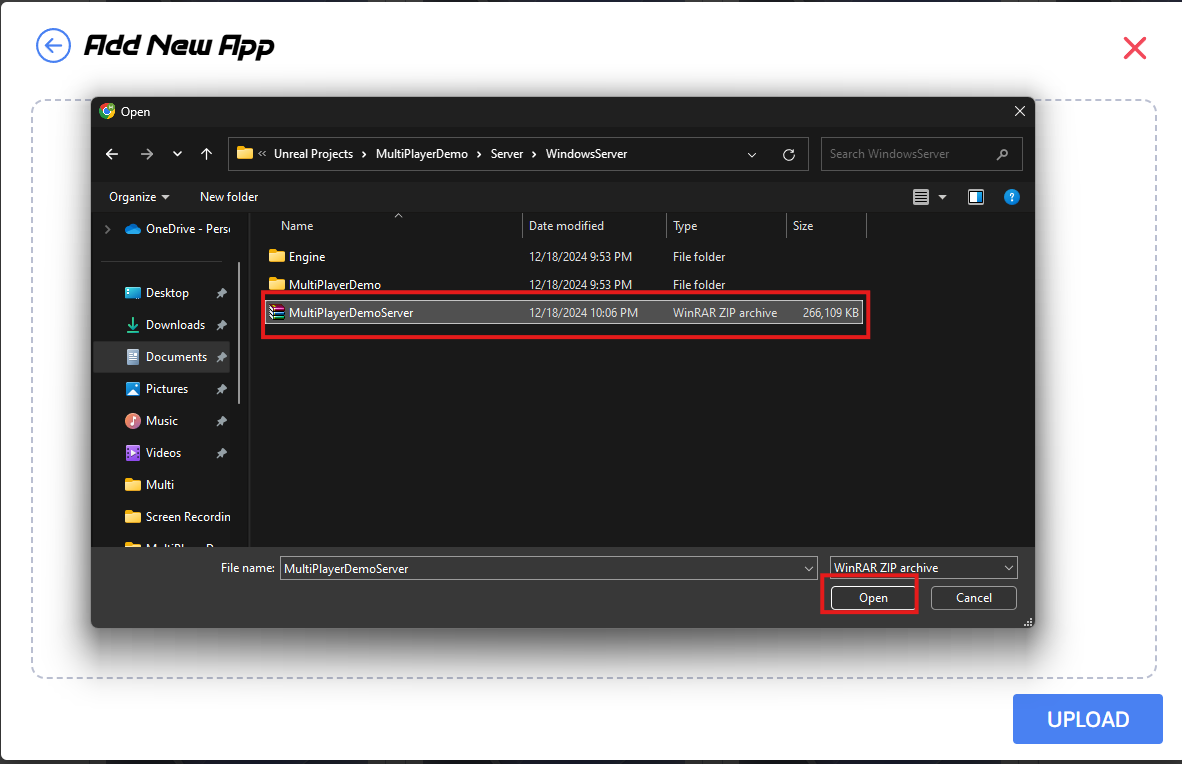Toggle the preview pane icon
Screen dimensions: 1182x764
point(975,197)
